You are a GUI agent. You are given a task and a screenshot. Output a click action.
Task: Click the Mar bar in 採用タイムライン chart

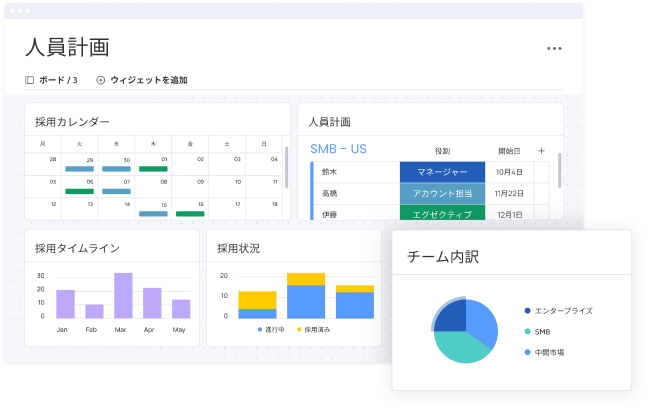(x=123, y=295)
